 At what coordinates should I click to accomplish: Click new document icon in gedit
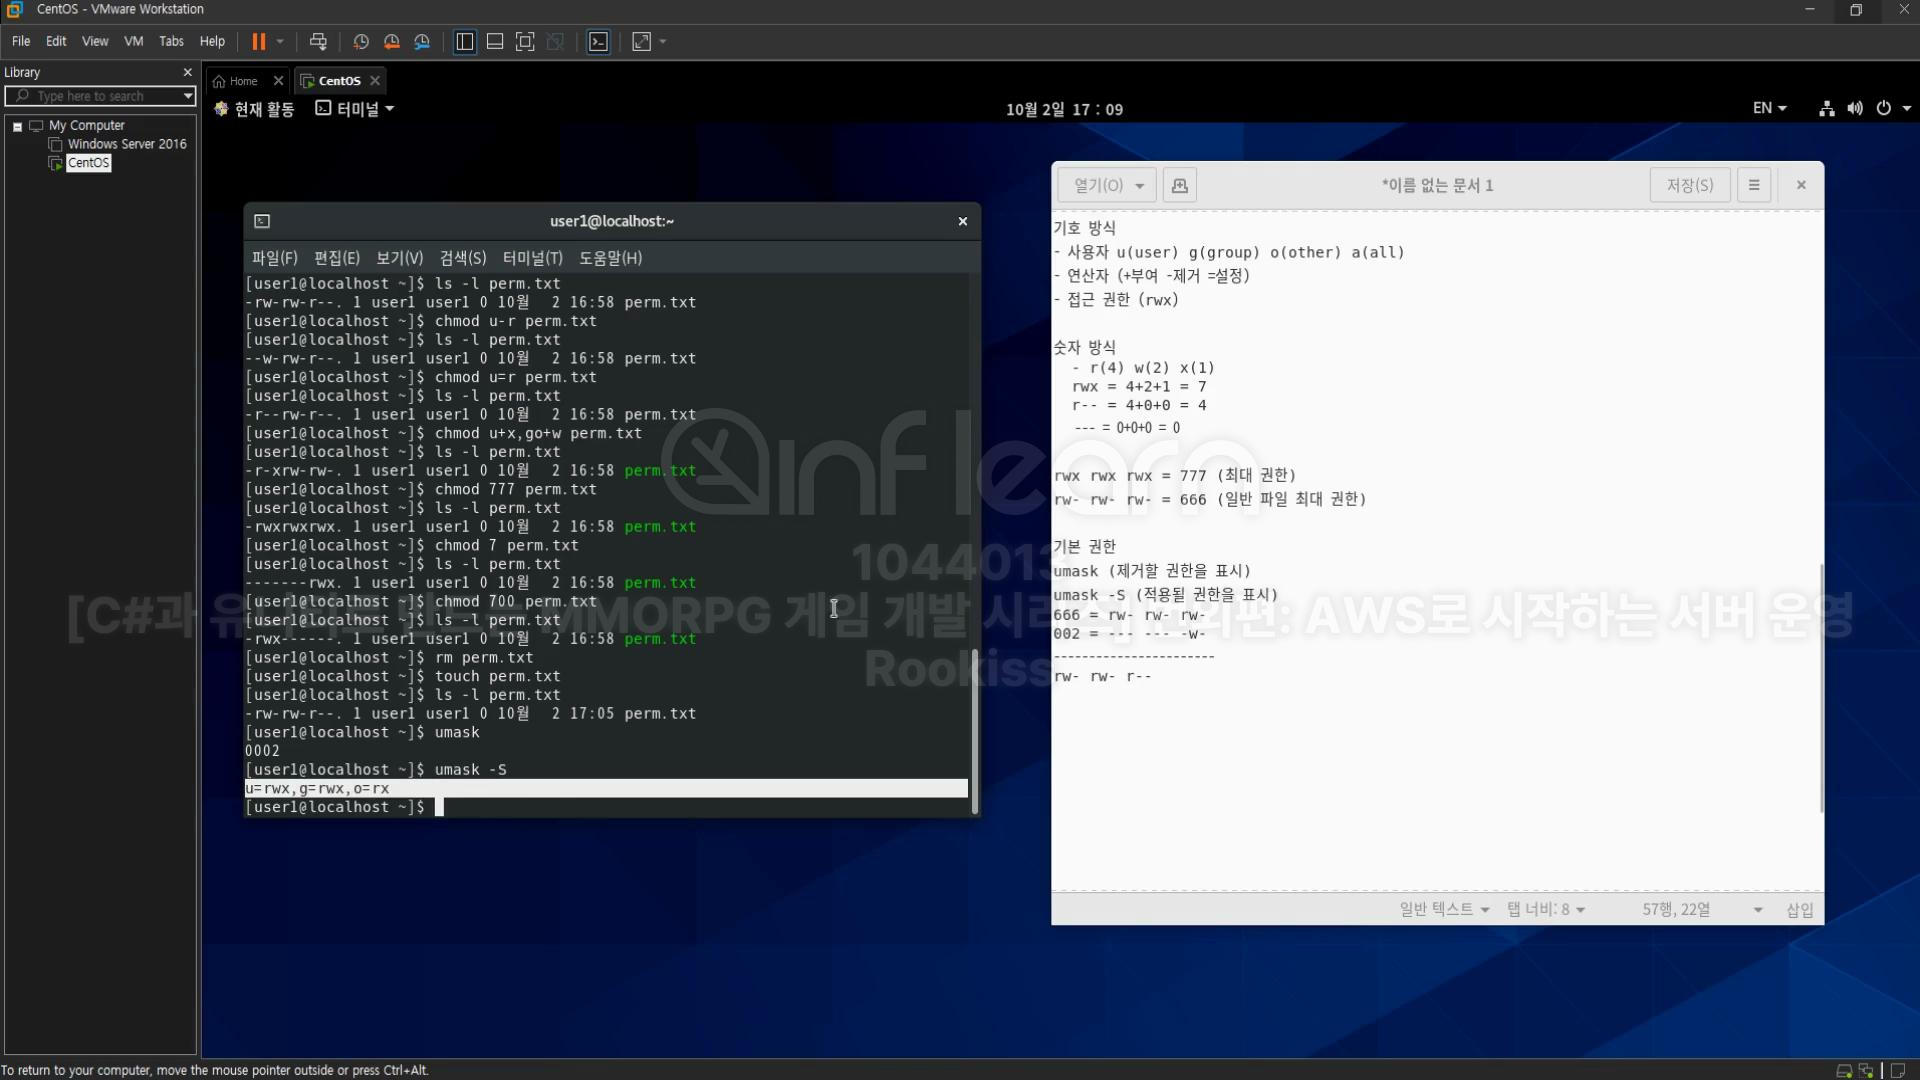point(1179,185)
